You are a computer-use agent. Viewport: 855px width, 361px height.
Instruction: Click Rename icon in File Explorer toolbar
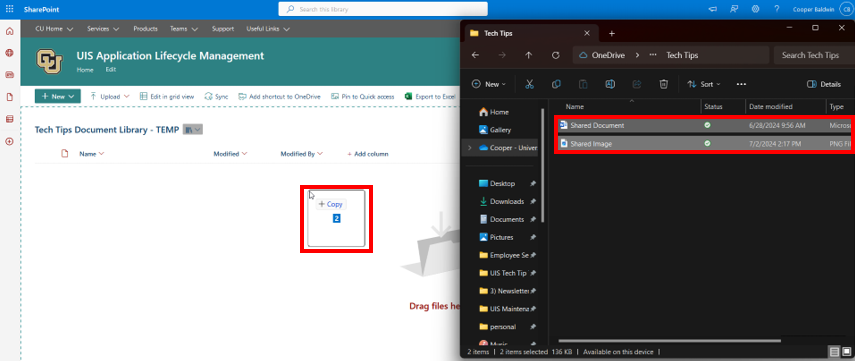point(610,84)
